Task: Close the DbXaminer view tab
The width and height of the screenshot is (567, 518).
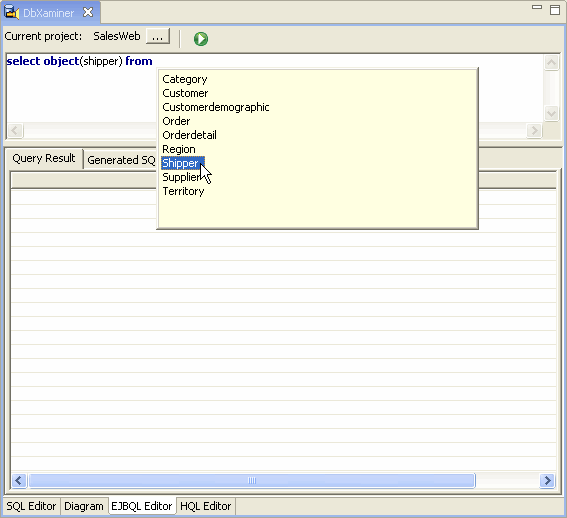Action: click(x=88, y=12)
